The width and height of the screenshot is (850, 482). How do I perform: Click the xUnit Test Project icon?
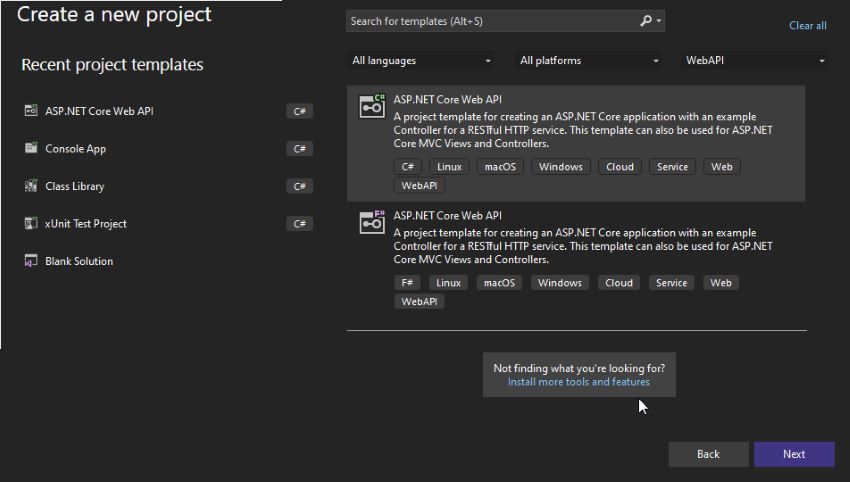31,223
